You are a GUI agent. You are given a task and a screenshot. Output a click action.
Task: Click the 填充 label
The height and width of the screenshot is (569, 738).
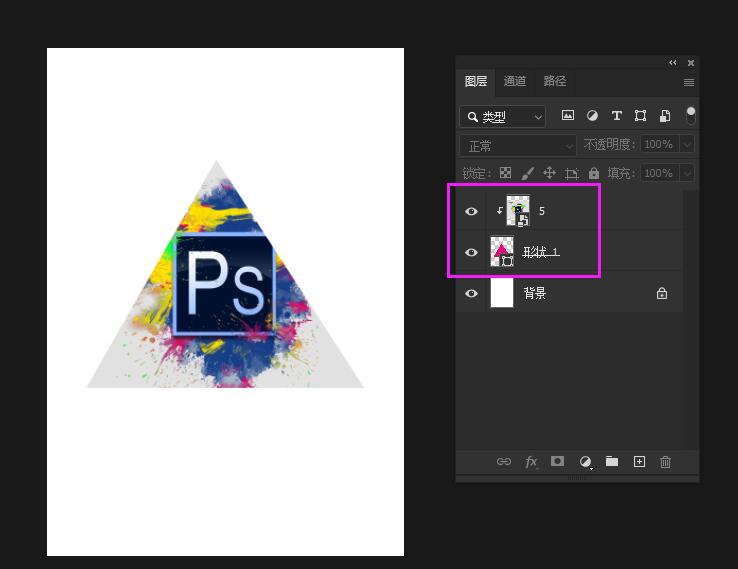coord(621,173)
